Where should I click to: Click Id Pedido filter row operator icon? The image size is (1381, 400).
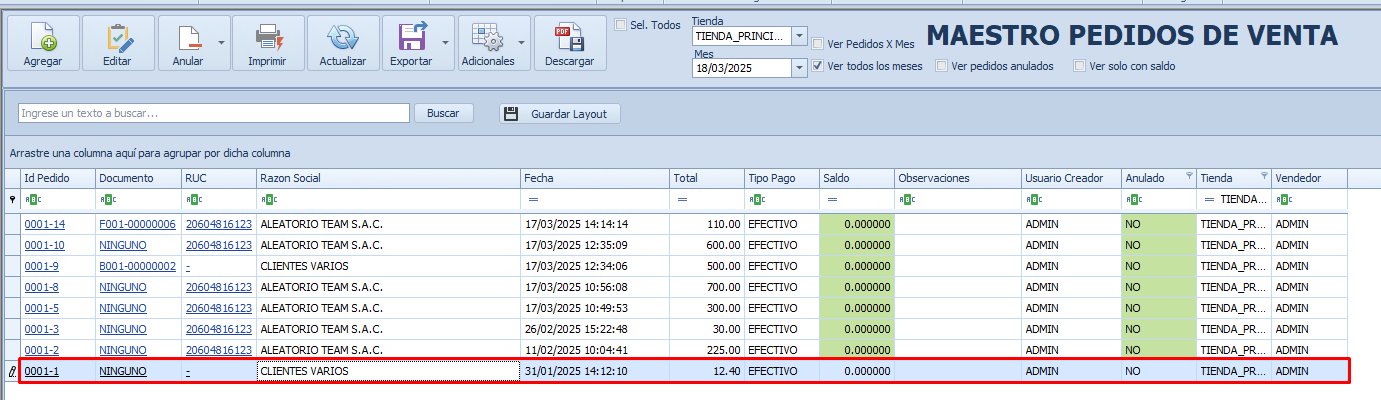click(32, 200)
